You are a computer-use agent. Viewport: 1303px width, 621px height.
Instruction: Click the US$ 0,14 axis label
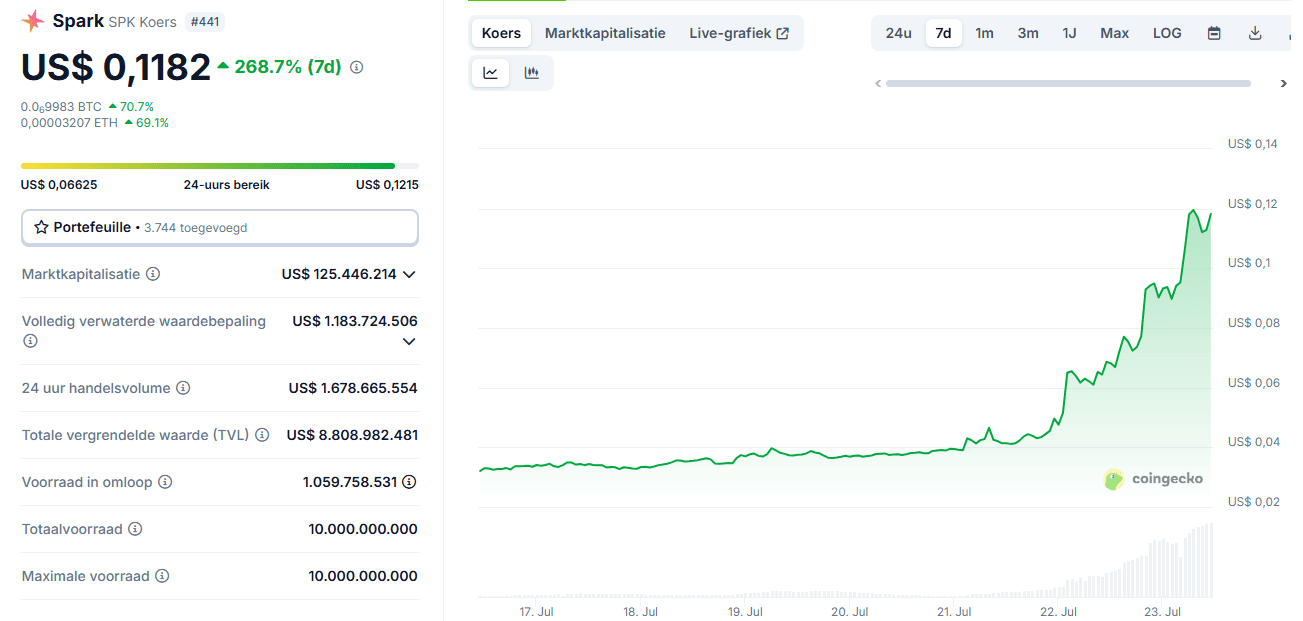1253,144
